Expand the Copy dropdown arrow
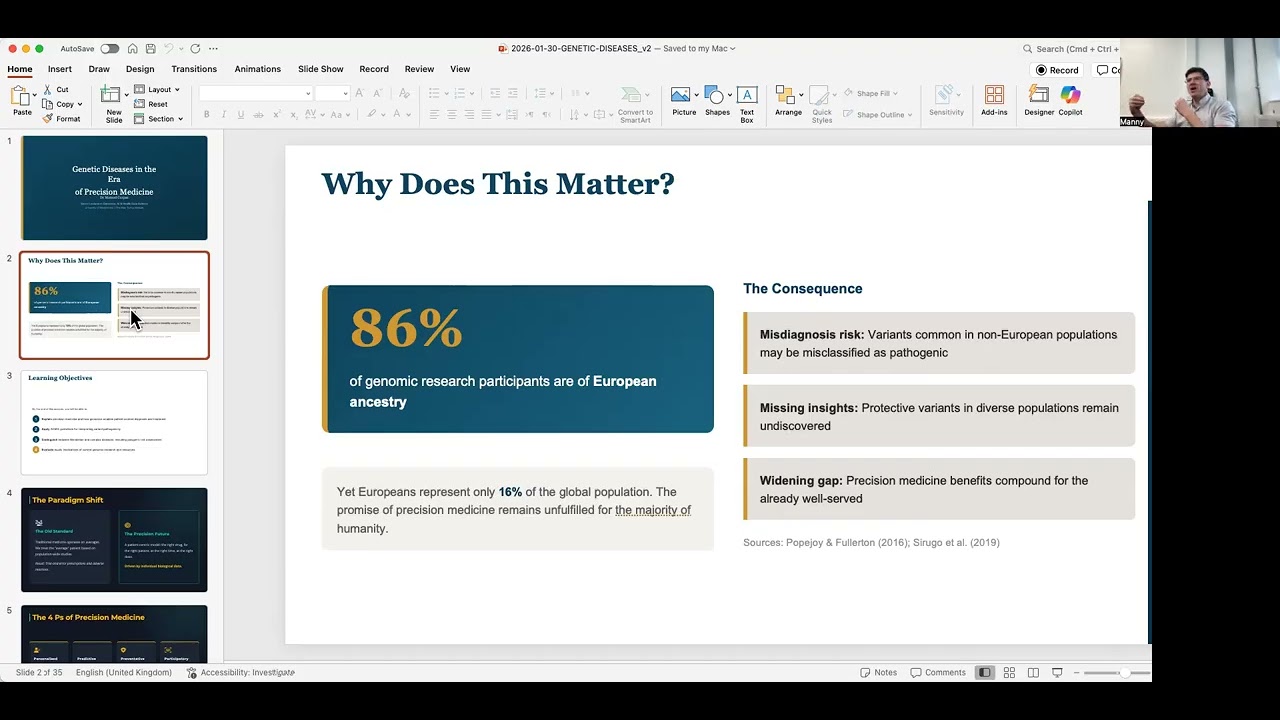Image resolution: width=1280 pixels, height=720 pixels. (80, 105)
